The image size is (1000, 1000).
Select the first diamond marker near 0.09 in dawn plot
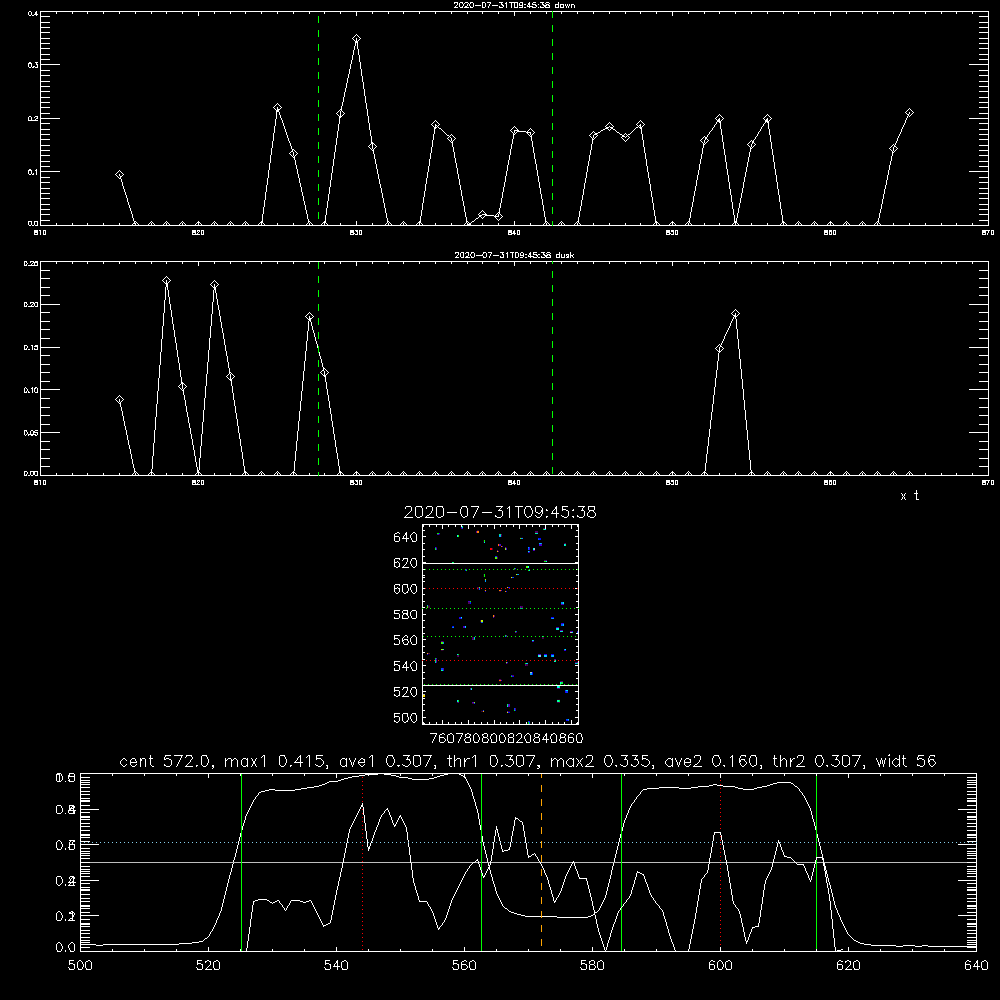(119, 175)
